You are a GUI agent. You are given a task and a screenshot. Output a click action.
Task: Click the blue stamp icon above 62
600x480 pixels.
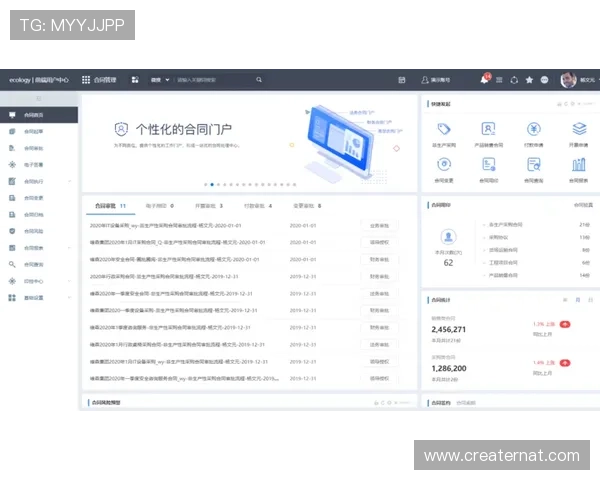point(448,237)
